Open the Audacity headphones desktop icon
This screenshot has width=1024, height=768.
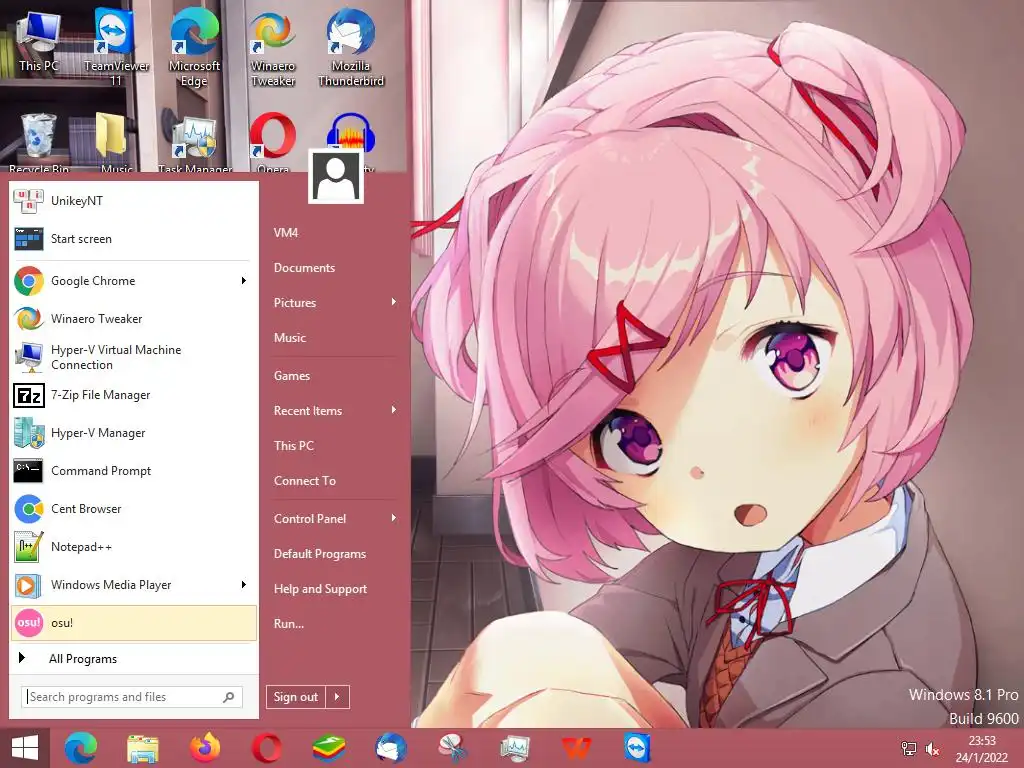(x=351, y=131)
